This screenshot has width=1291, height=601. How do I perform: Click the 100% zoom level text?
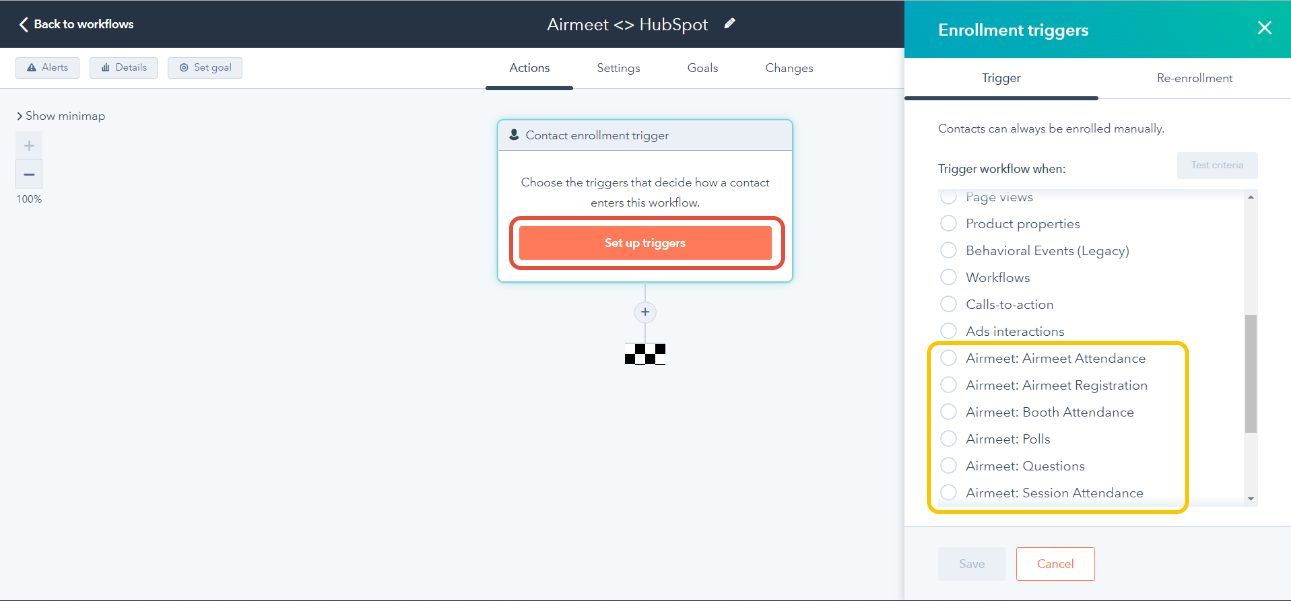pyautogui.click(x=29, y=199)
